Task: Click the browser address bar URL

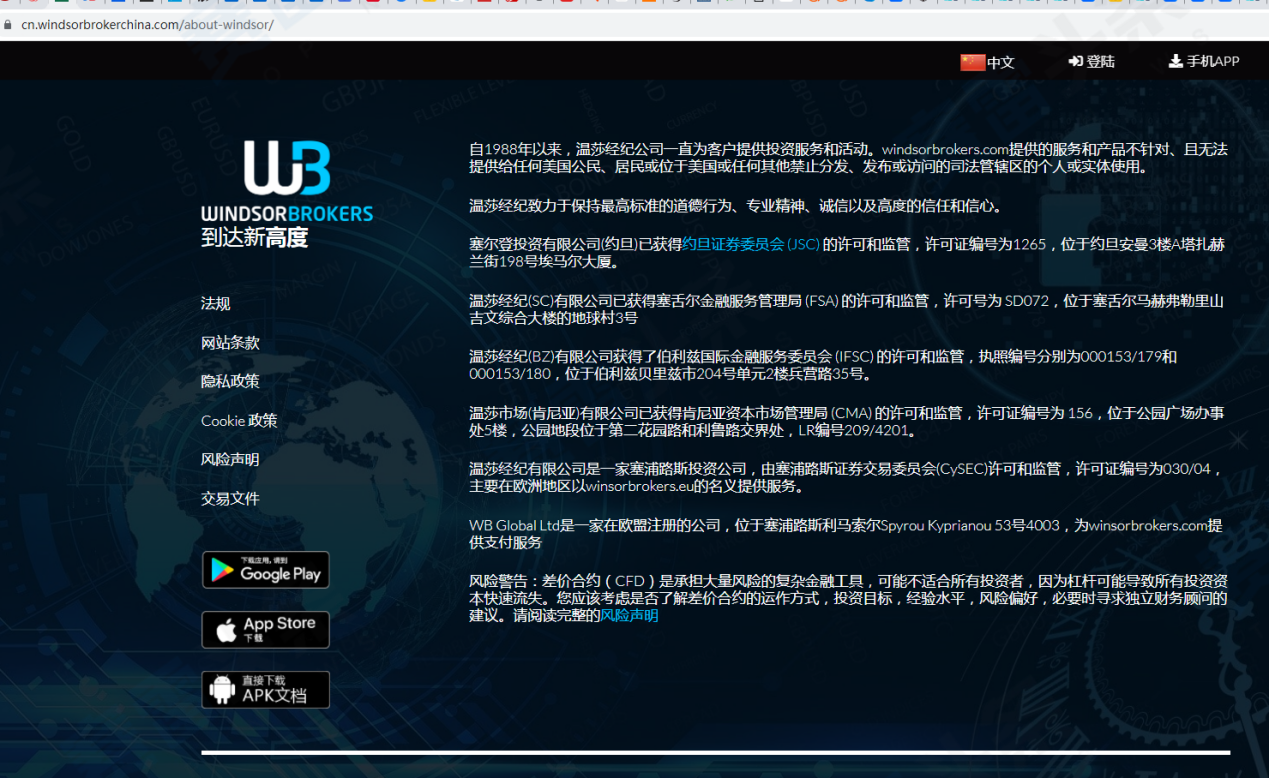Action: (x=147, y=24)
